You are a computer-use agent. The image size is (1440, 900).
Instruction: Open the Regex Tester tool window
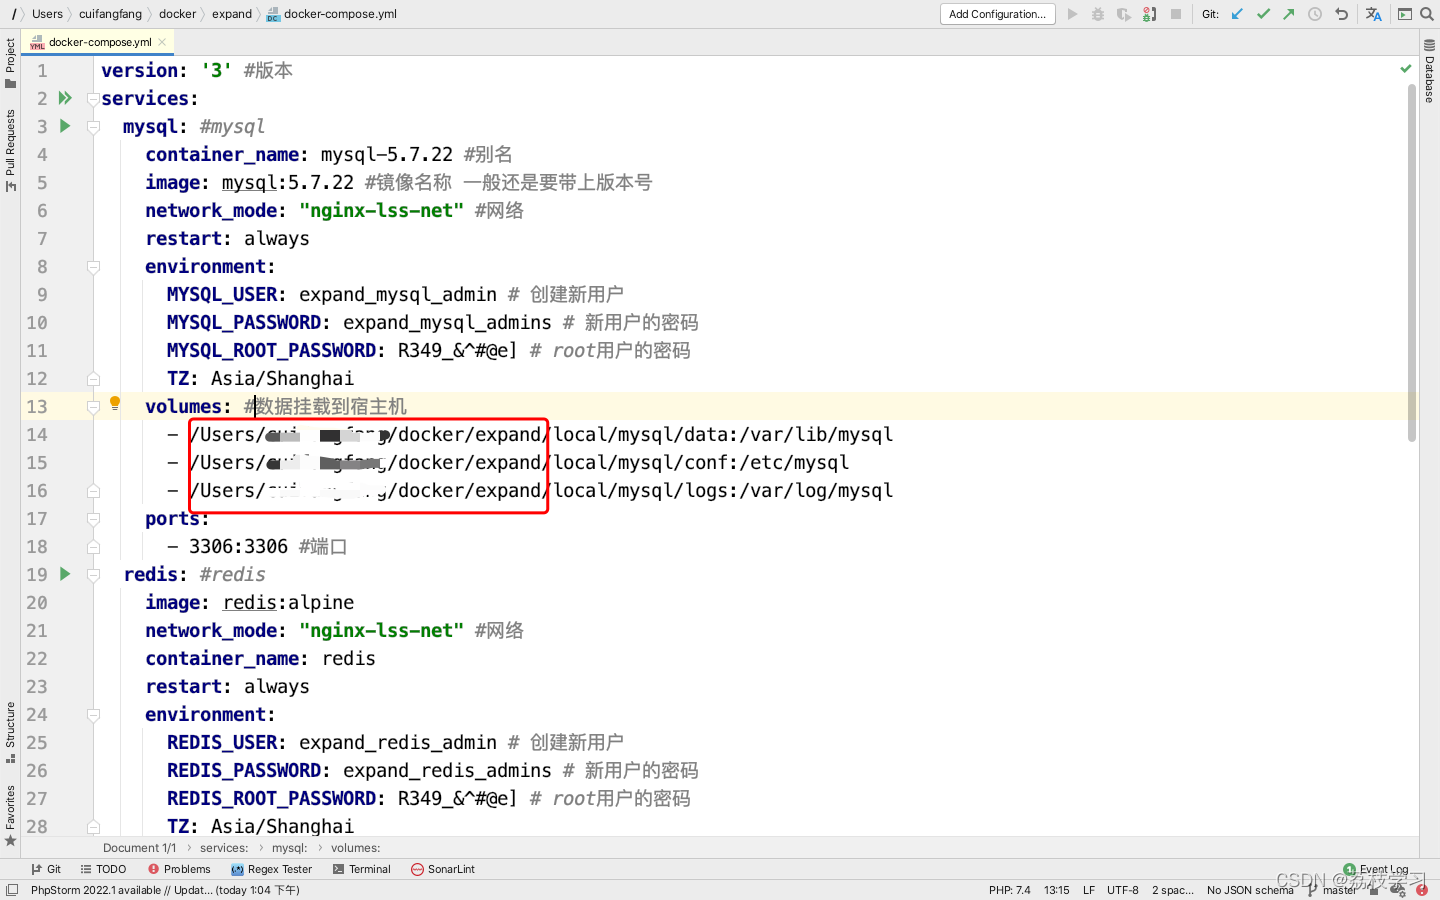[271, 869]
